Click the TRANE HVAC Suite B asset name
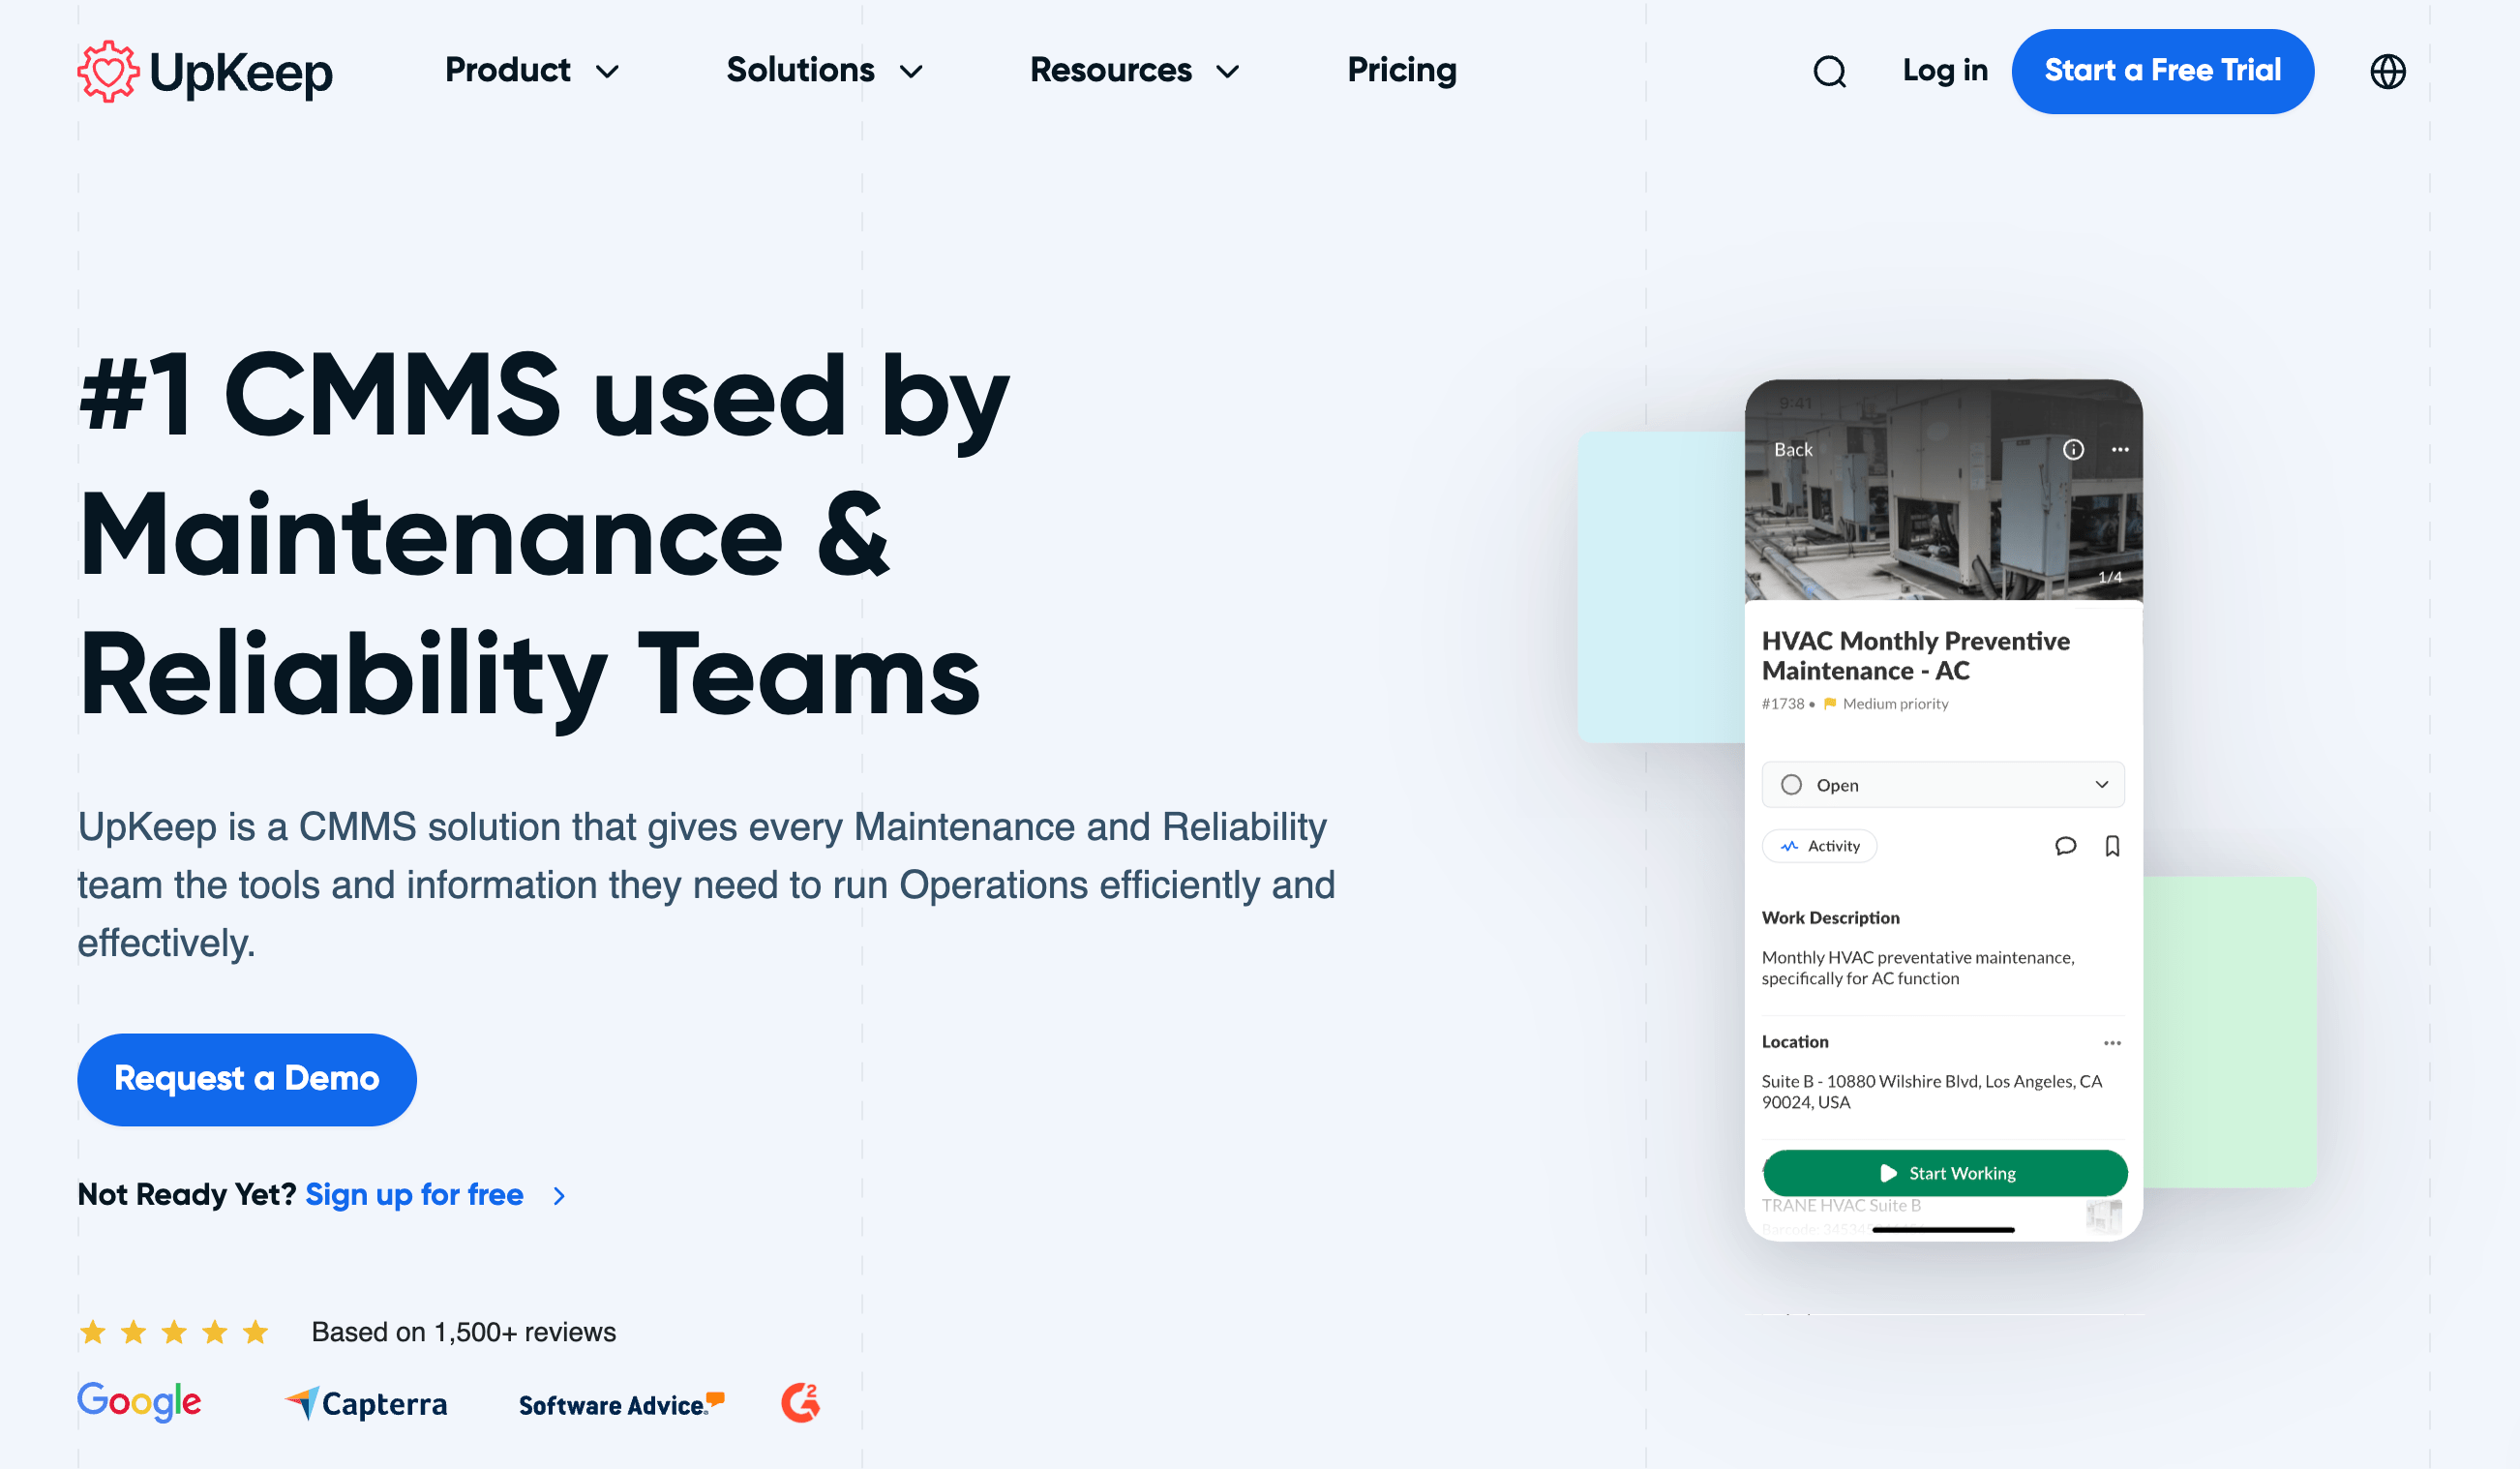Image resolution: width=2520 pixels, height=1469 pixels. pyautogui.click(x=1841, y=1206)
